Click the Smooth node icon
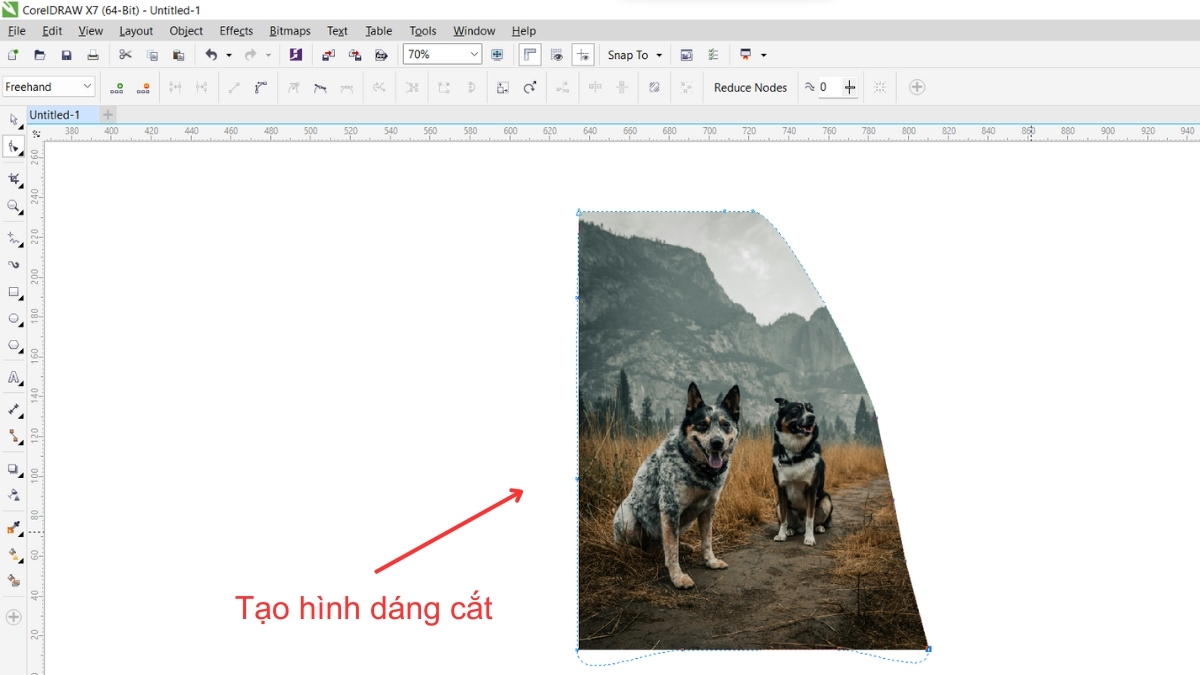The image size is (1200, 675). coord(320,87)
